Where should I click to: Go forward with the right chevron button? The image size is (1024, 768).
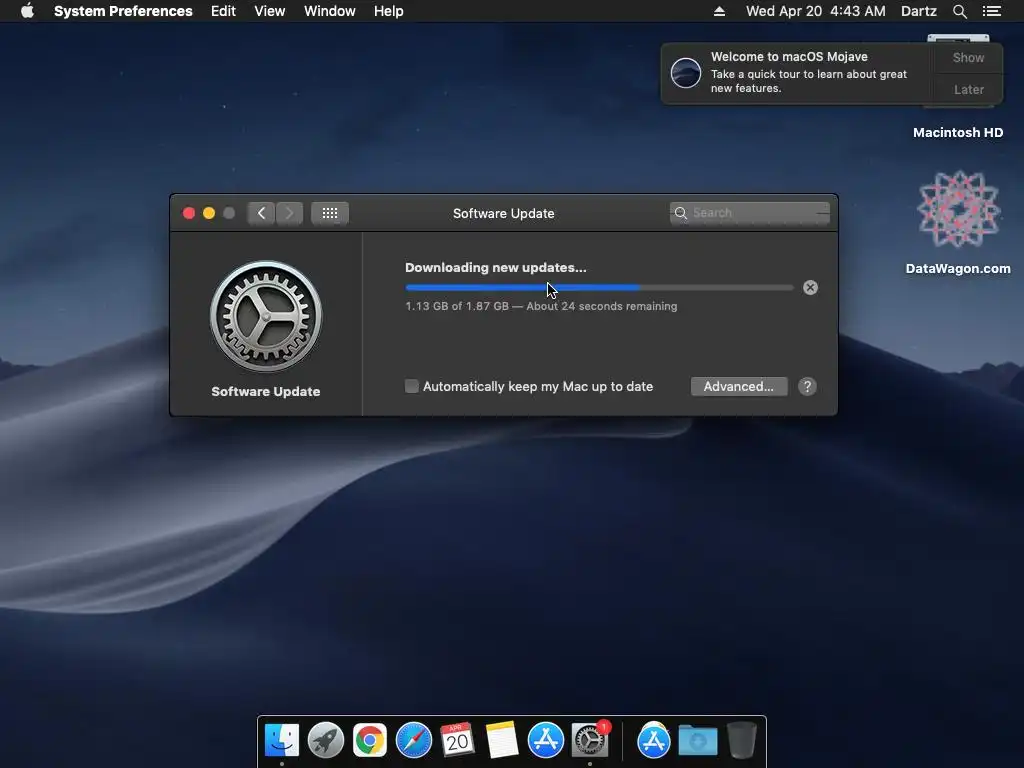[x=289, y=213]
